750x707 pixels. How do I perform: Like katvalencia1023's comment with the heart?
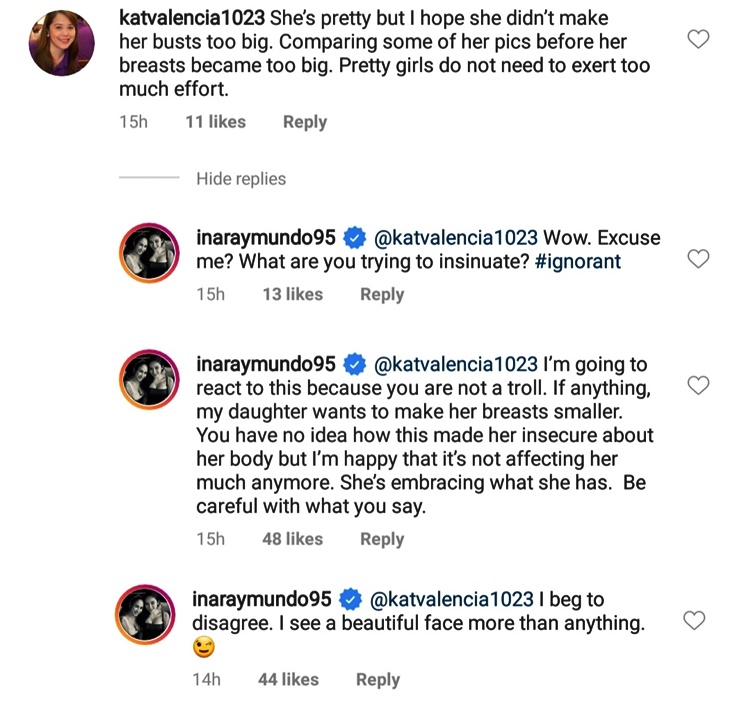coord(699,40)
